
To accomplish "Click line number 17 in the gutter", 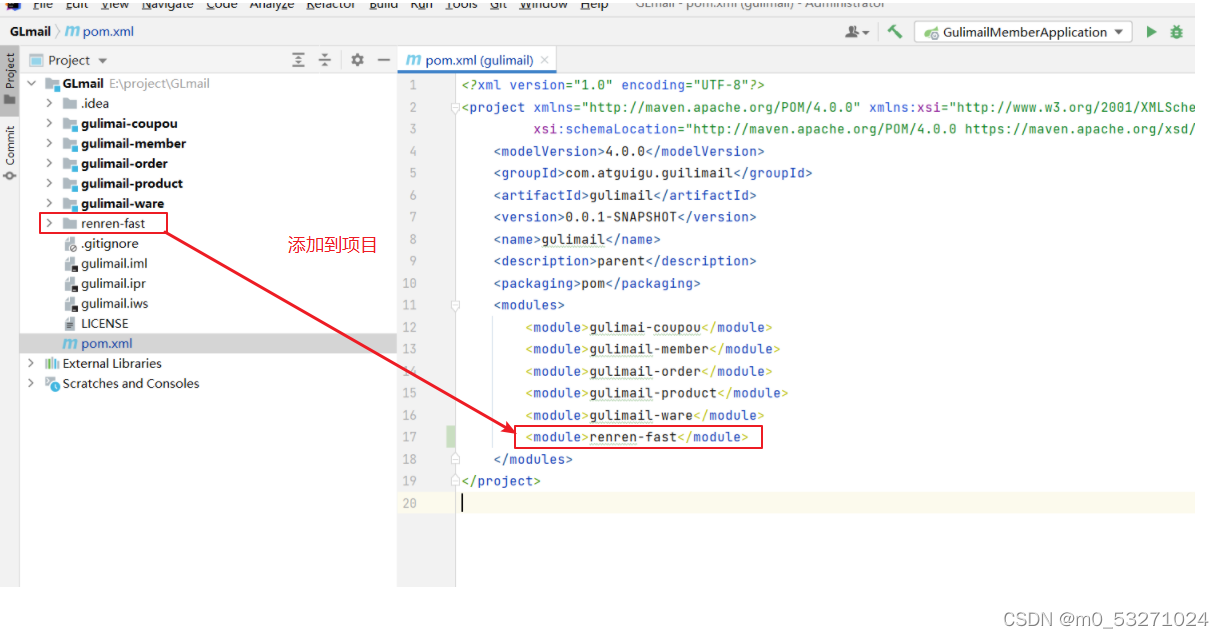I will coord(410,437).
